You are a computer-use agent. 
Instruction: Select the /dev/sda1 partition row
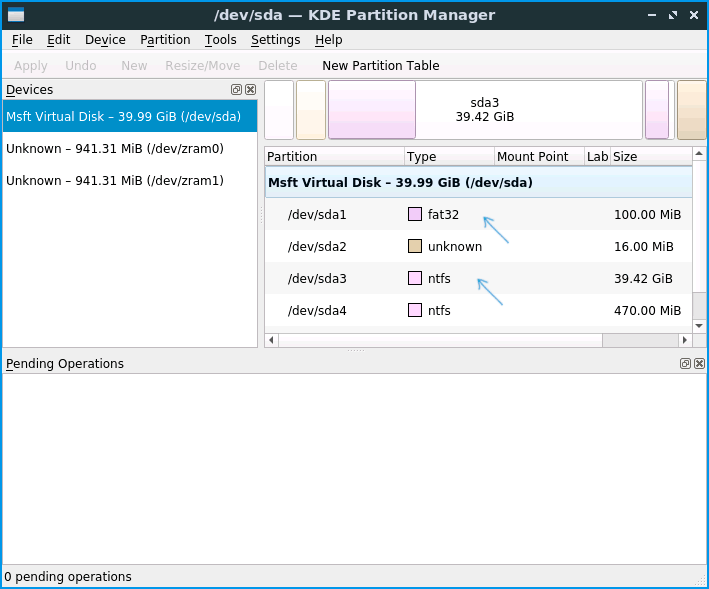coord(478,214)
